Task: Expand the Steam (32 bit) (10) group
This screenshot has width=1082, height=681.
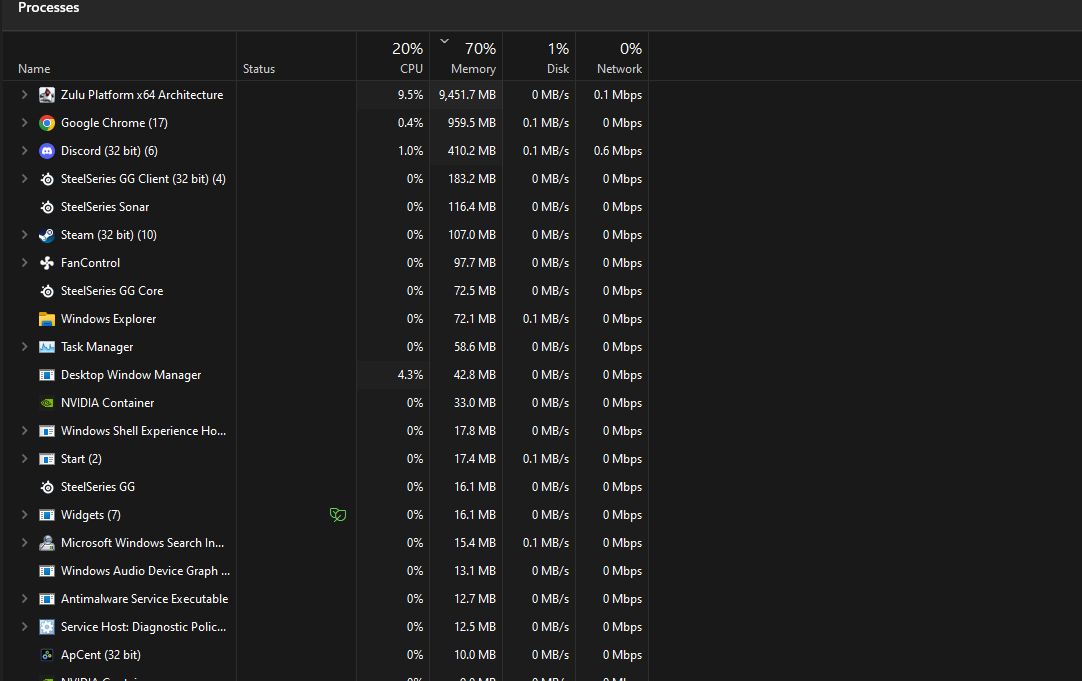Action: coord(24,235)
